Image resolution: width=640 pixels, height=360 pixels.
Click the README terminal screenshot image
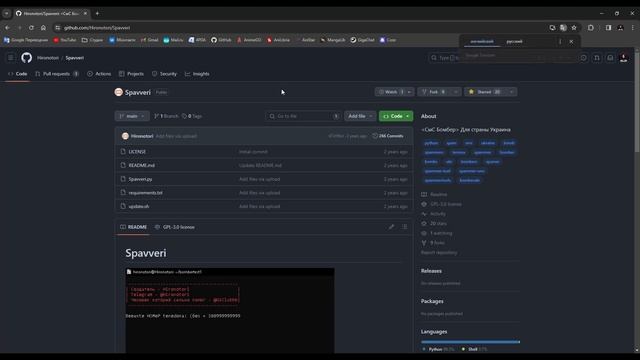pos(230,310)
